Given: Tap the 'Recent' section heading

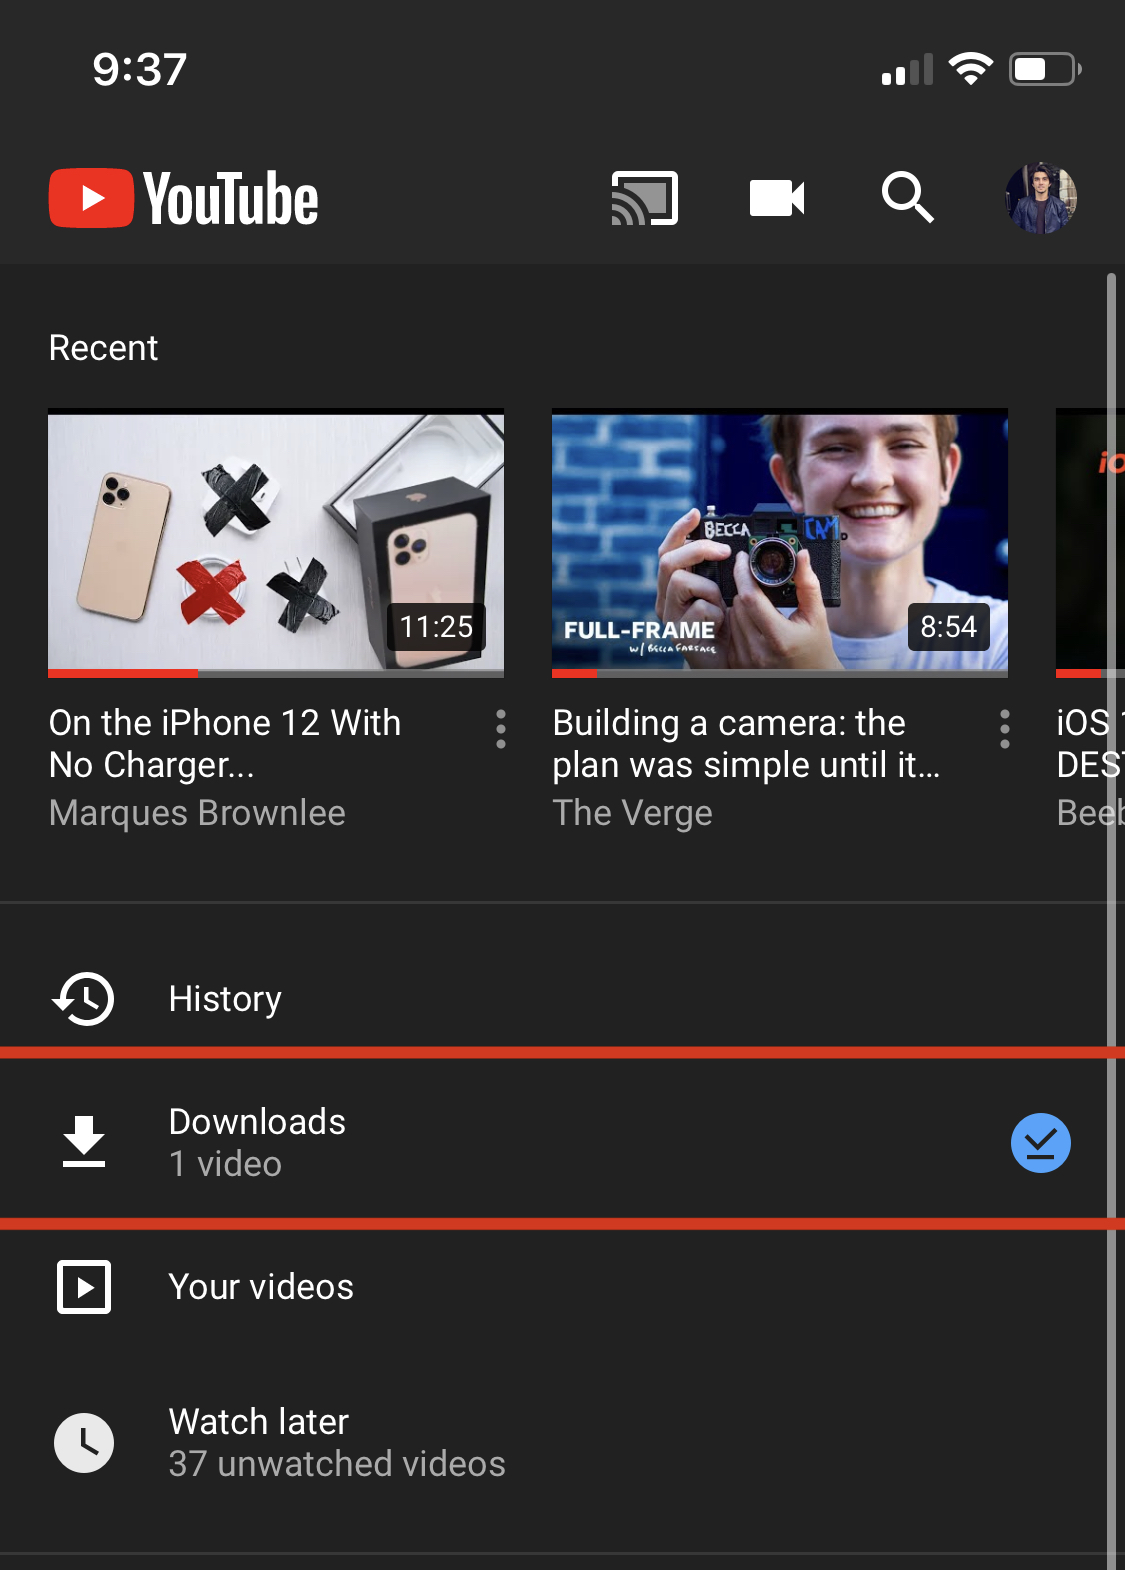Looking at the screenshot, I should 103,348.
